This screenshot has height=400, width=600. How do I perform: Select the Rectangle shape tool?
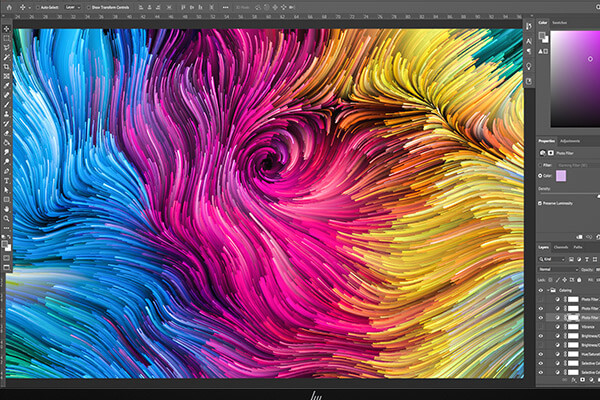click(x=7, y=199)
